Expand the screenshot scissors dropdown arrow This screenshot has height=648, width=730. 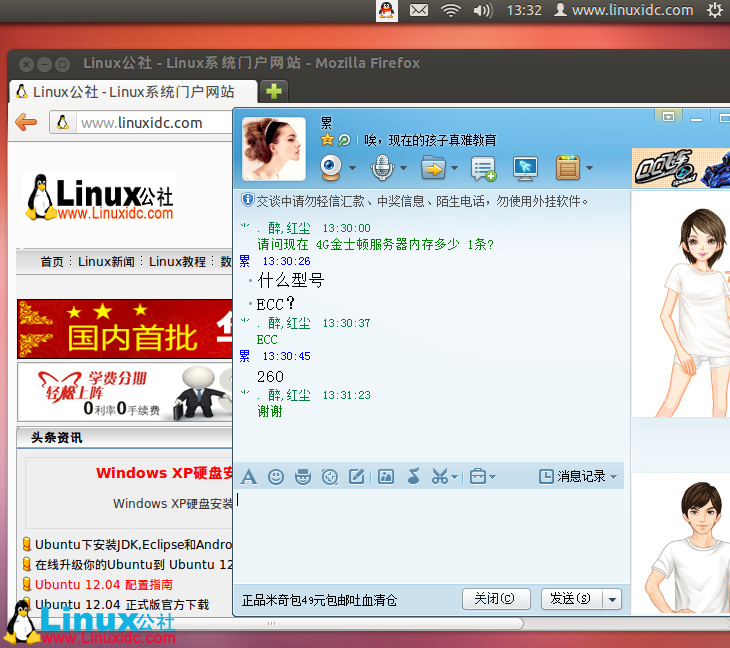pyautogui.click(x=455, y=477)
